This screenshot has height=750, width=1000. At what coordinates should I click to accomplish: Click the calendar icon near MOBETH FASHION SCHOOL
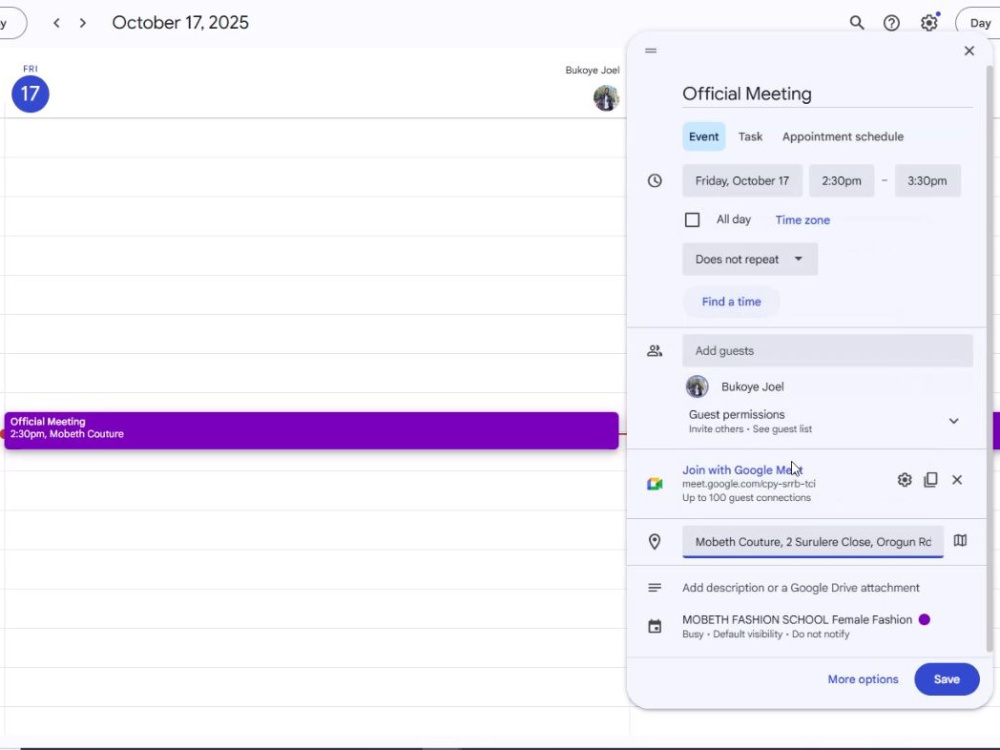point(654,626)
